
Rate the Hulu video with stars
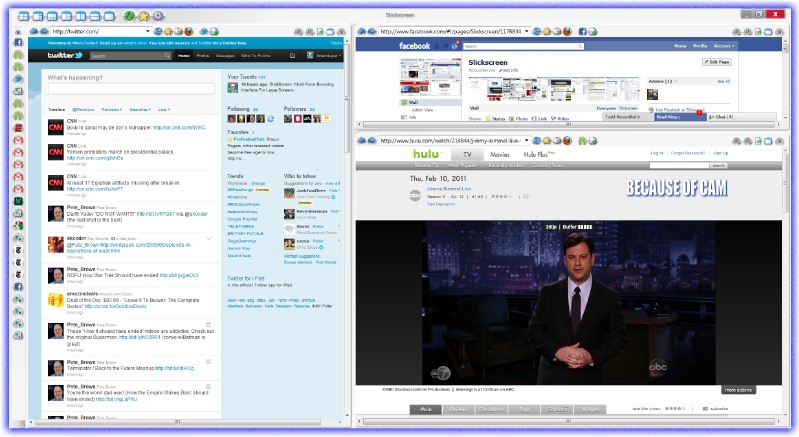pyautogui.click(x=675, y=408)
